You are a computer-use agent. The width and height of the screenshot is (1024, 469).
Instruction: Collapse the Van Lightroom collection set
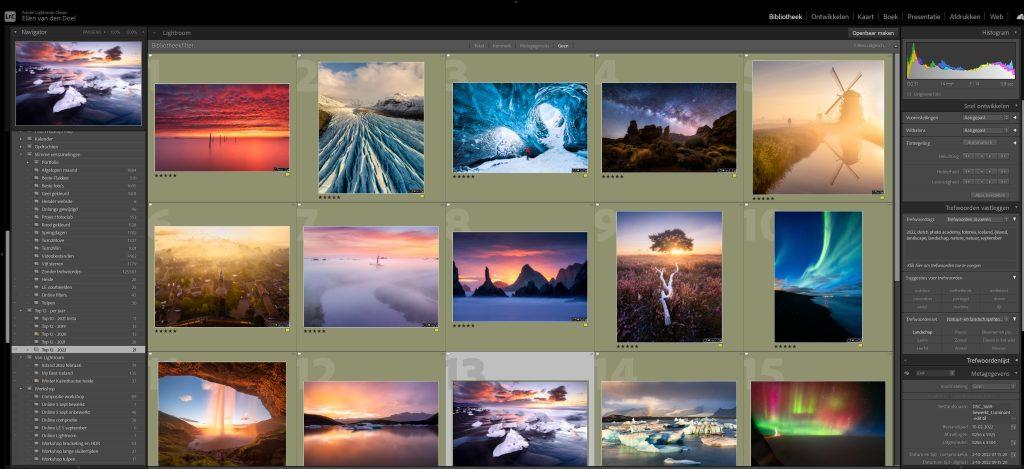22,357
